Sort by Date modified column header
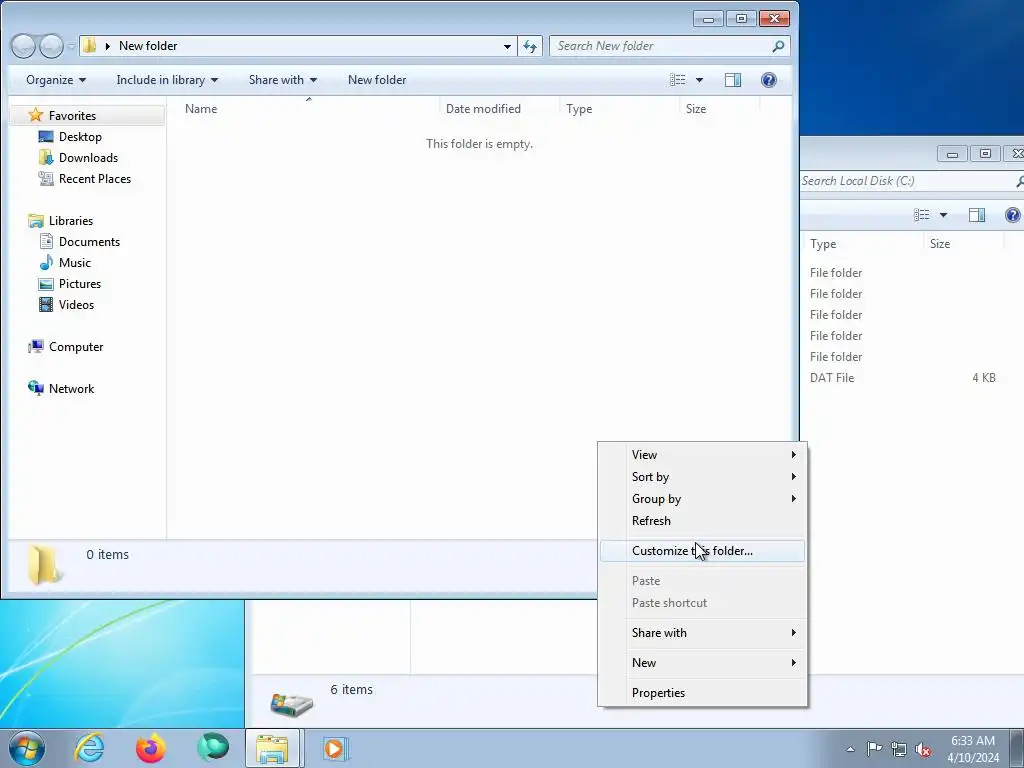Viewport: 1024px width, 768px height. click(500, 108)
